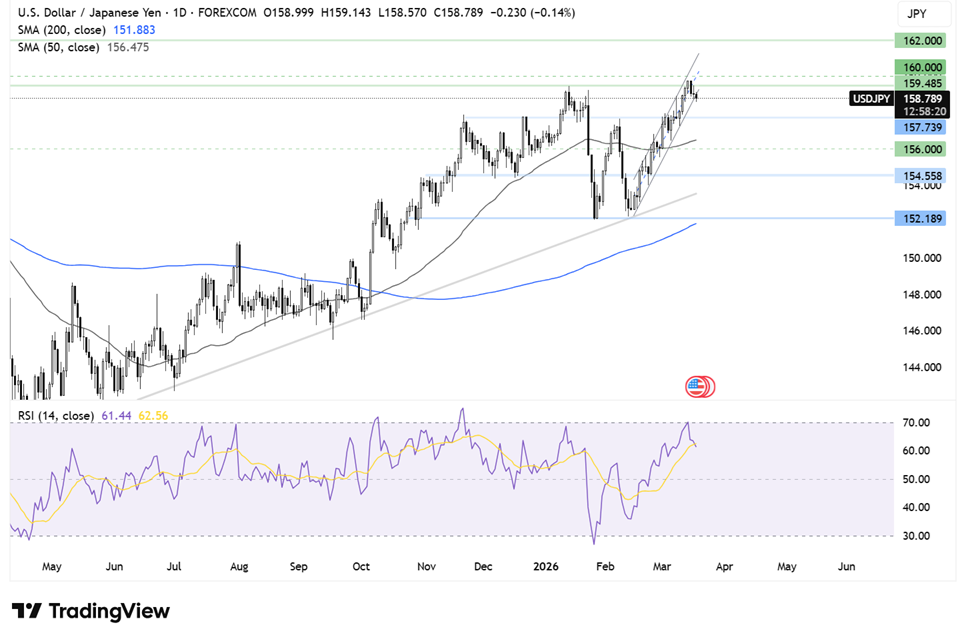Select the 152.189 blue support level label

918,218
